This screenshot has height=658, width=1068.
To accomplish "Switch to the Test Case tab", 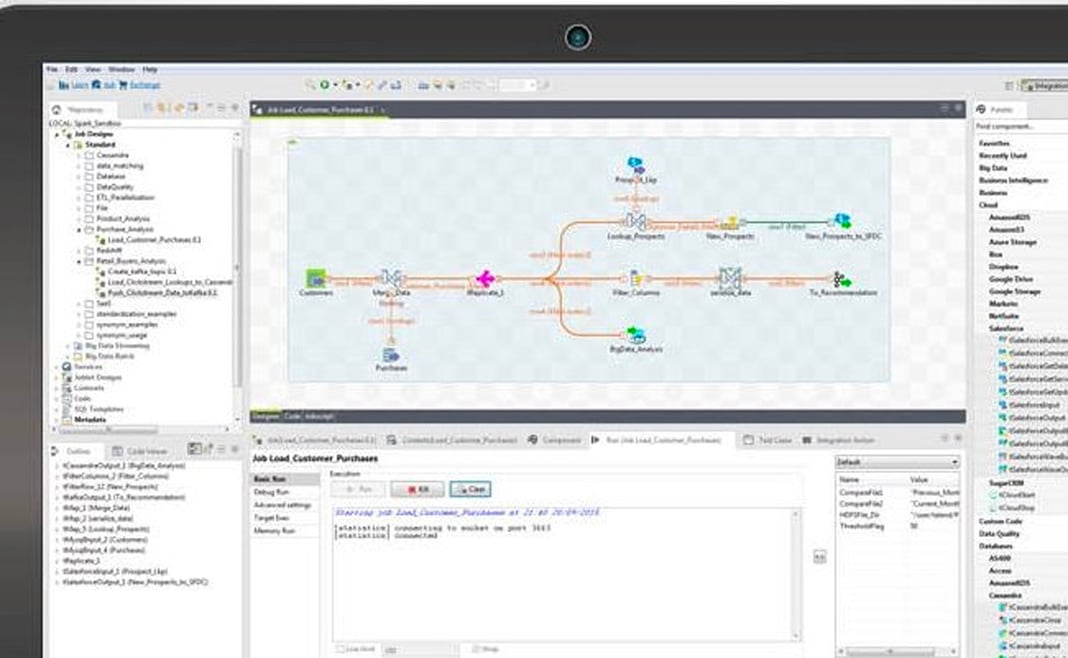I will coord(775,439).
